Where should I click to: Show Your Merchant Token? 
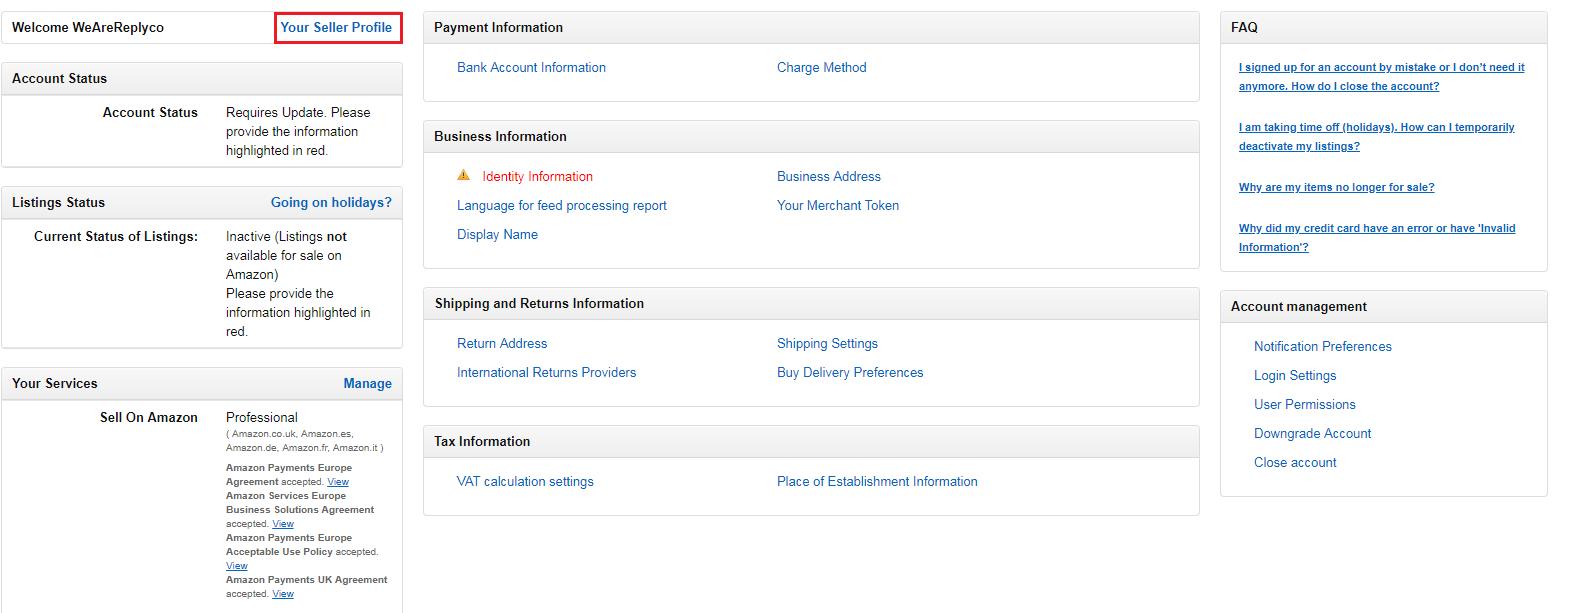(x=837, y=206)
